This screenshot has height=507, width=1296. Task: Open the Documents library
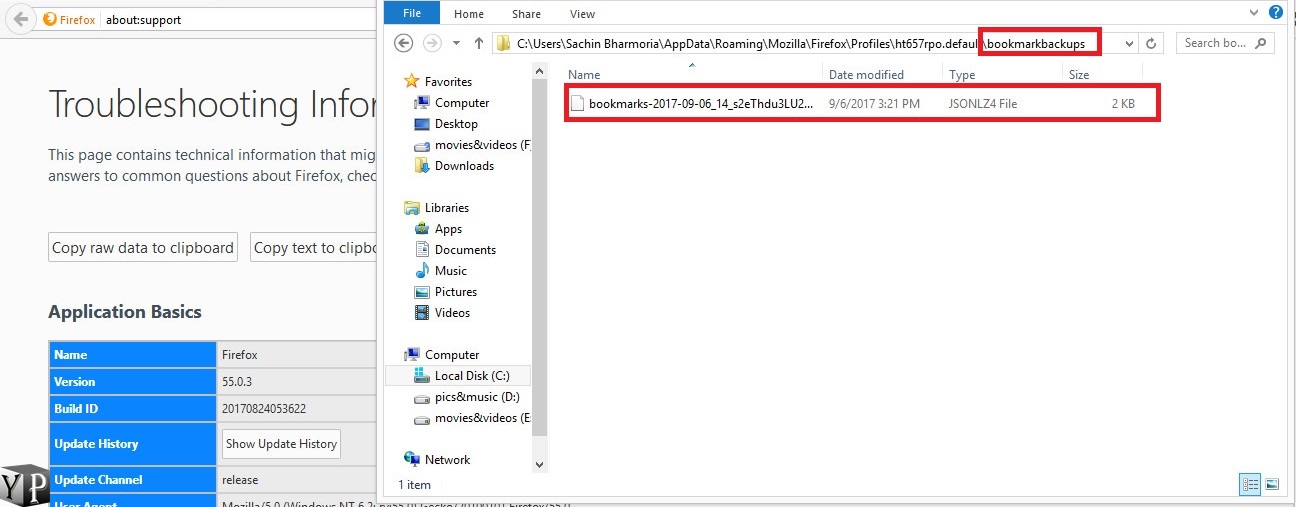[465, 250]
